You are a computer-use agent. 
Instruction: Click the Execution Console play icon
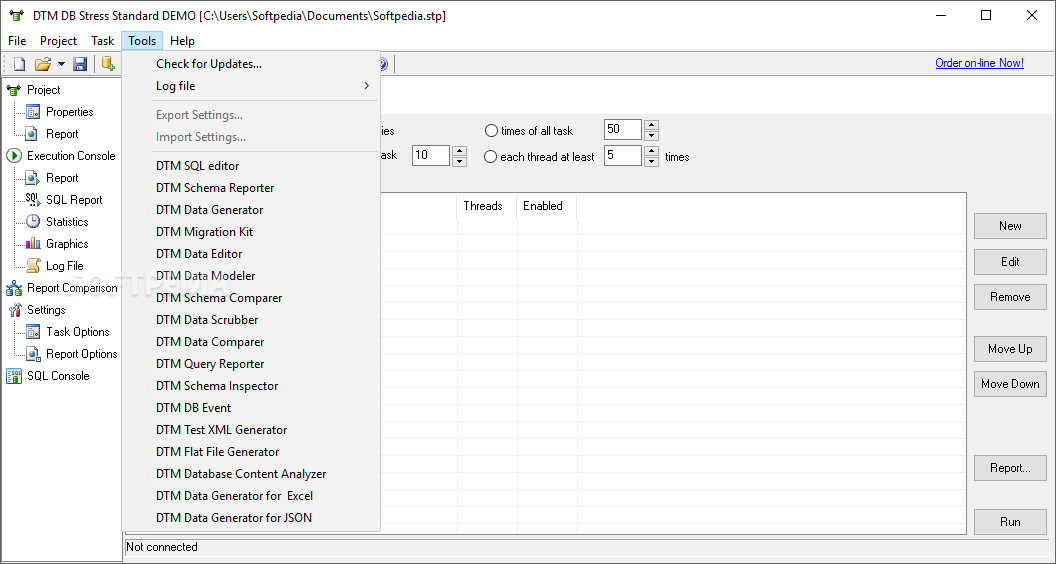click(13, 156)
